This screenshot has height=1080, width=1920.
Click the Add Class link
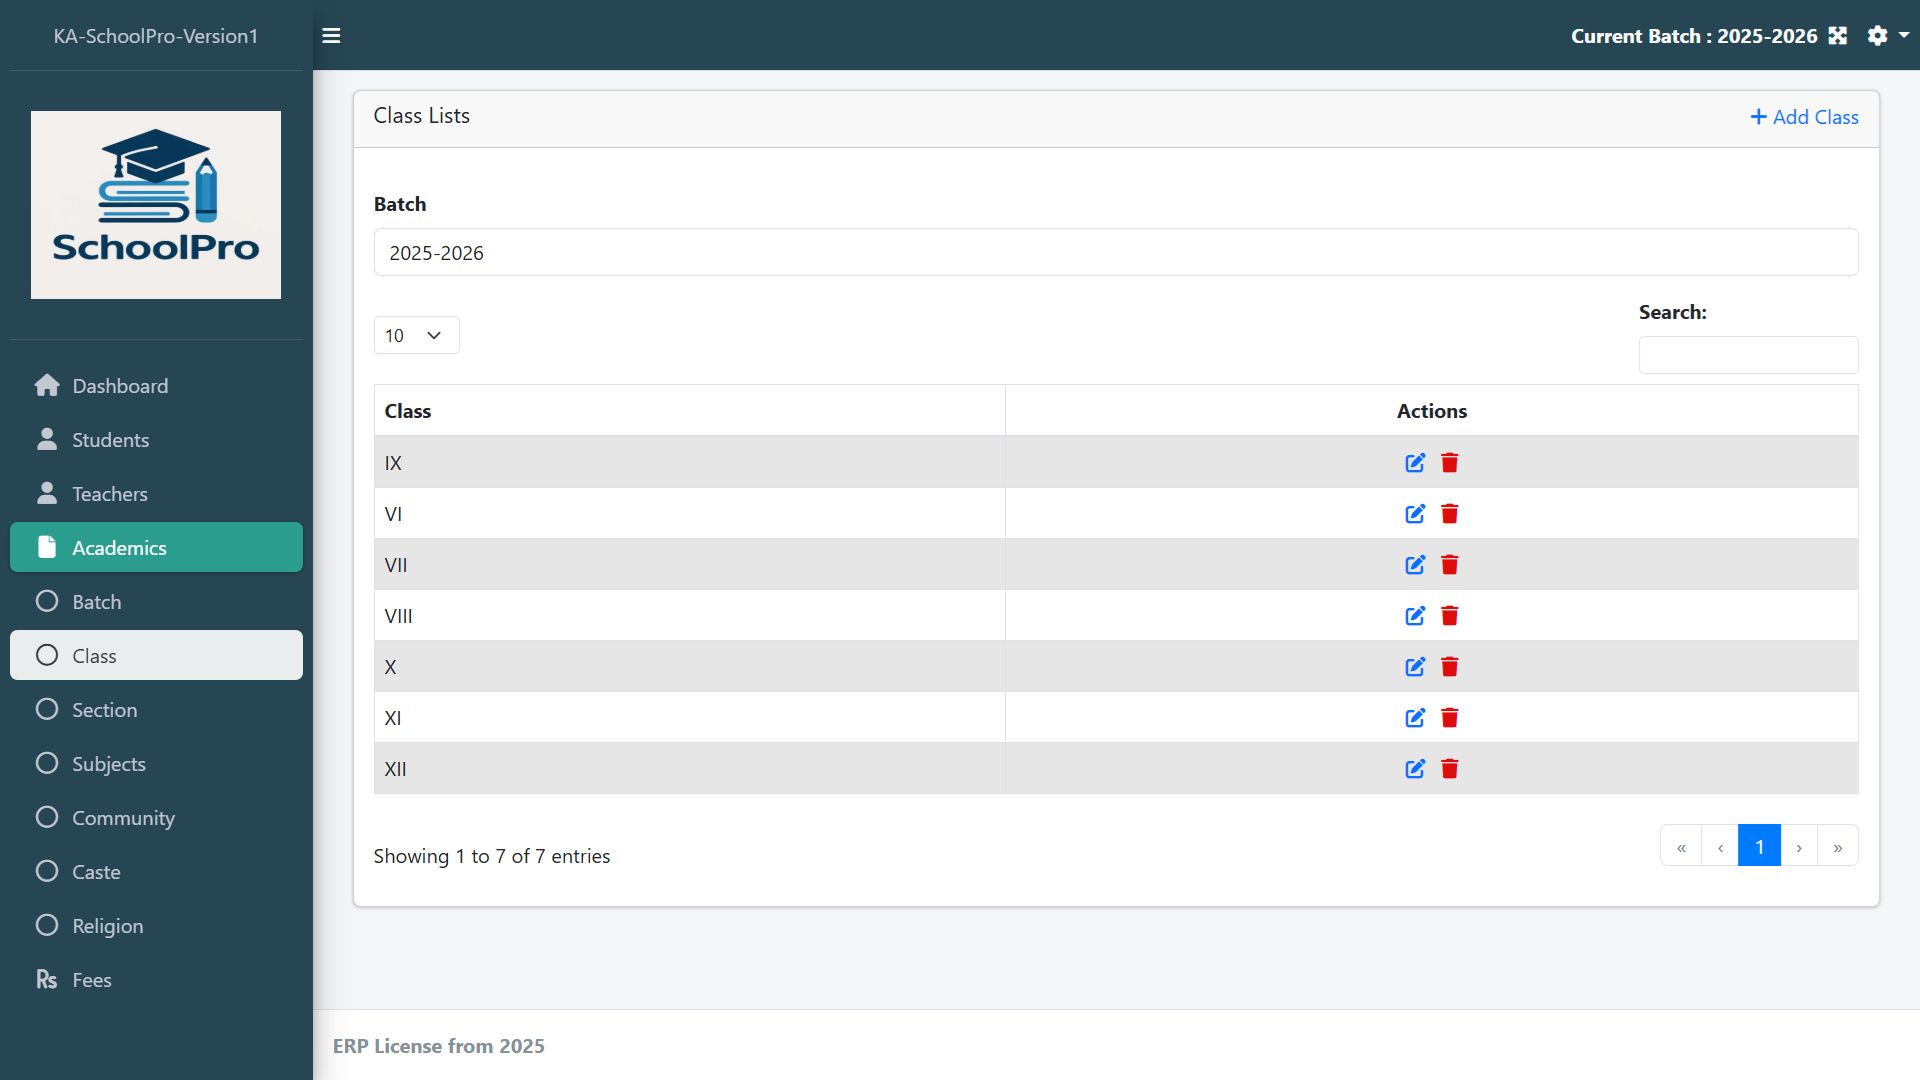click(1804, 117)
